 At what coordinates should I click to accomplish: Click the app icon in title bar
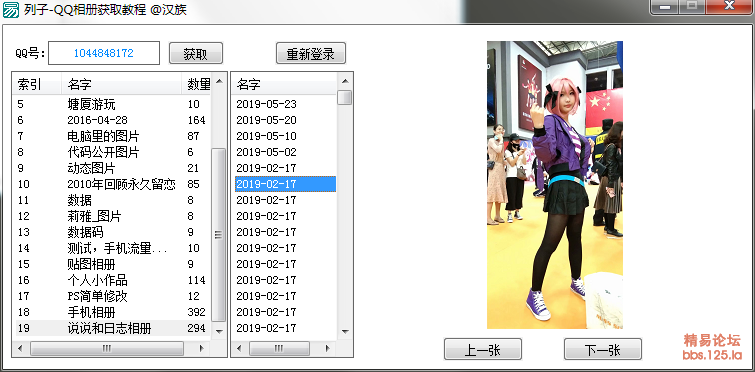point(11,9)
